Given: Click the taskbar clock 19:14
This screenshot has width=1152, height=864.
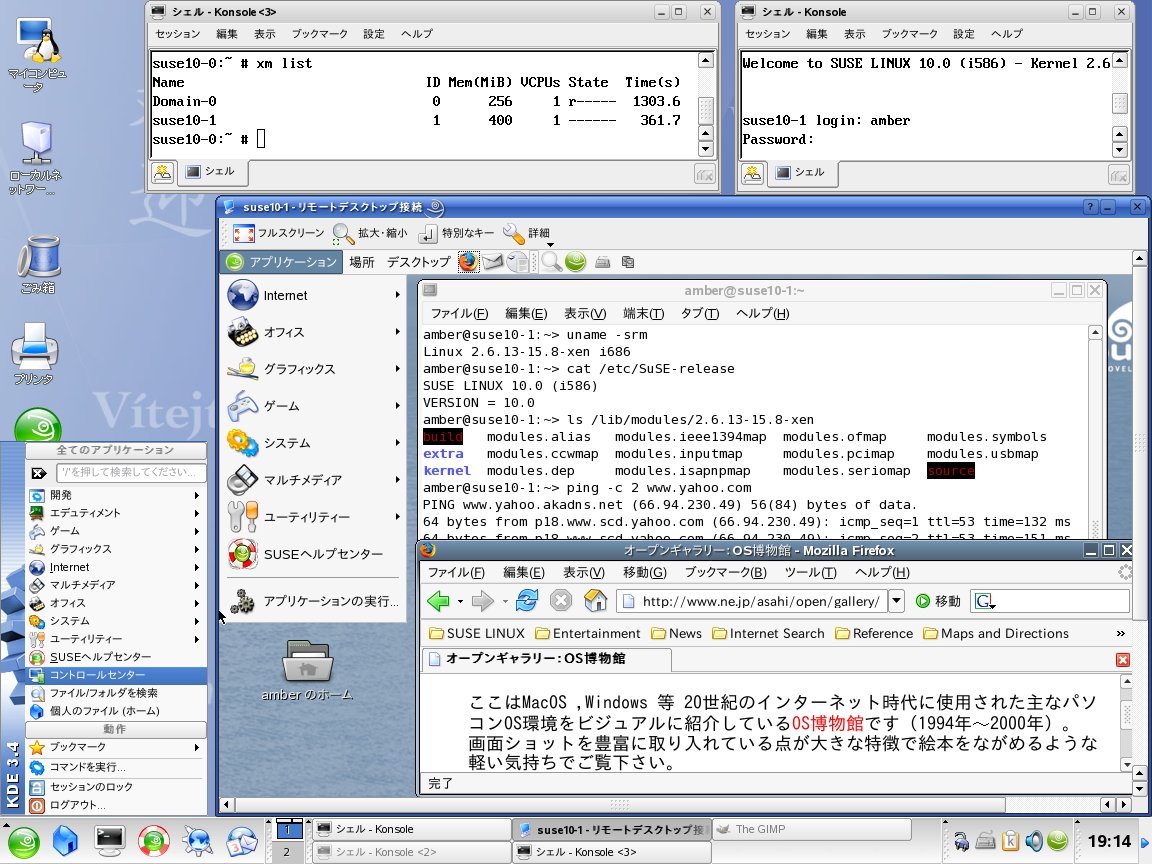Looking at the screenshot, I should point(1109,841).
